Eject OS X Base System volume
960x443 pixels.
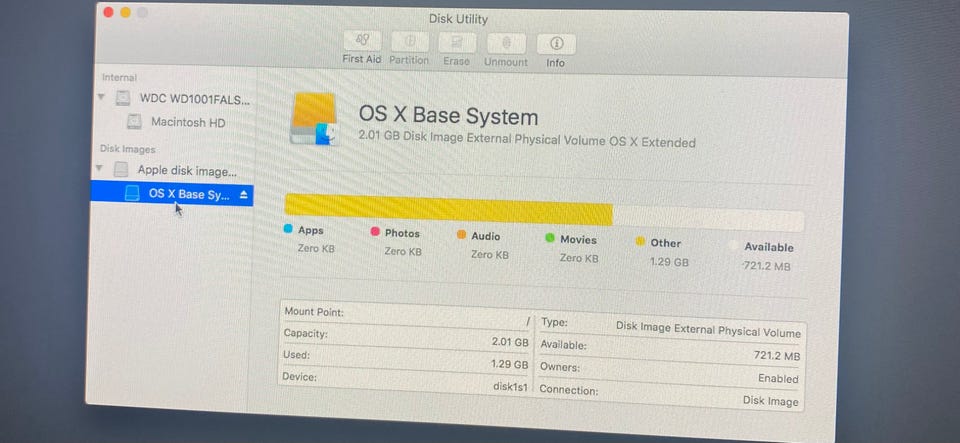coord(243,195)
